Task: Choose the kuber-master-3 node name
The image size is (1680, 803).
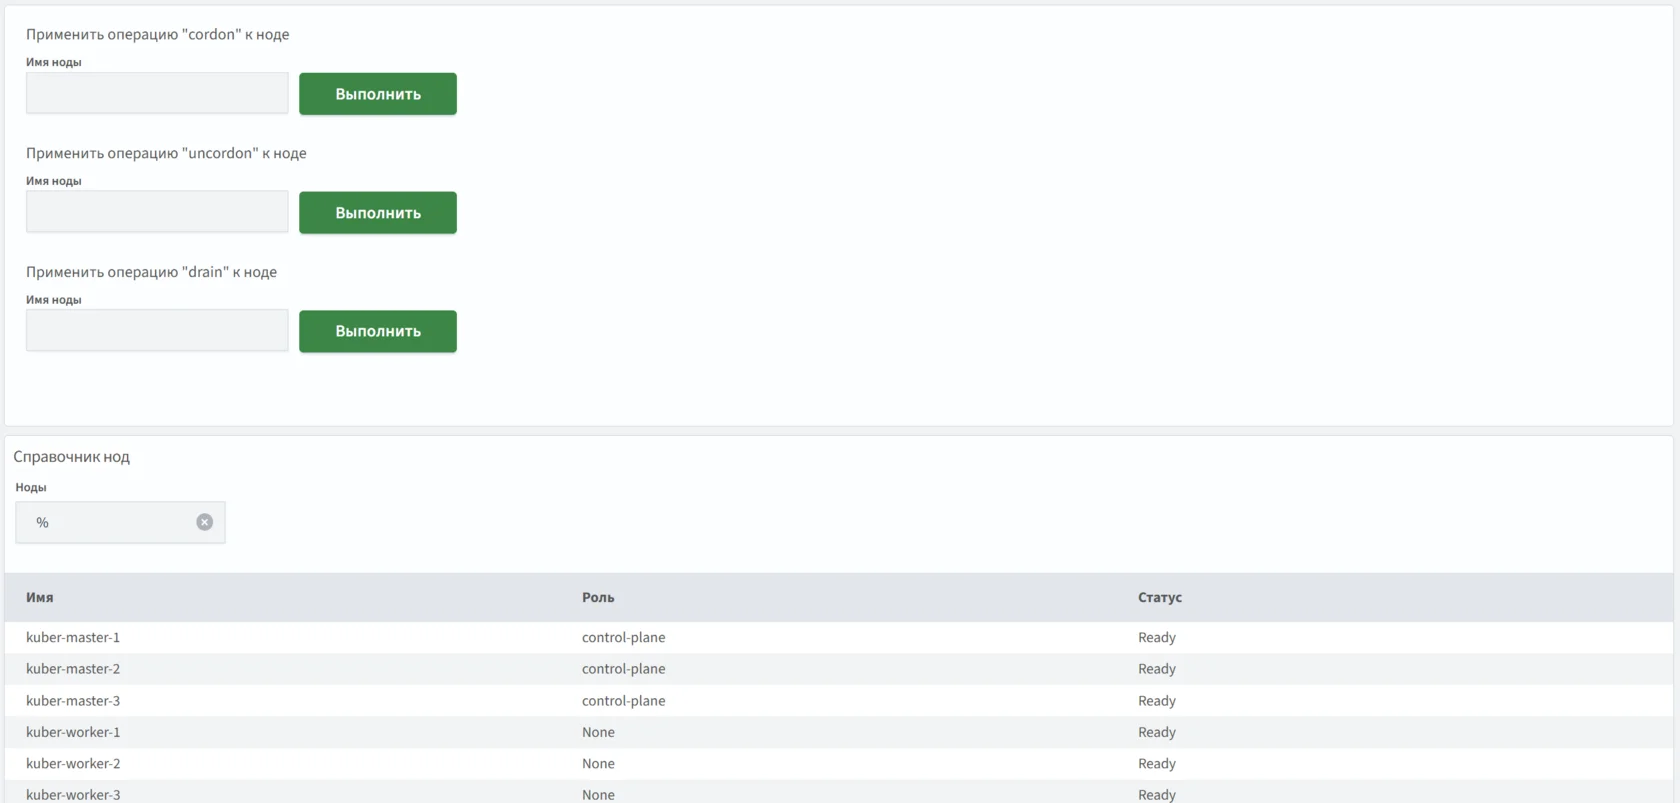Action: pyautogui.click(x=73, y=701)
